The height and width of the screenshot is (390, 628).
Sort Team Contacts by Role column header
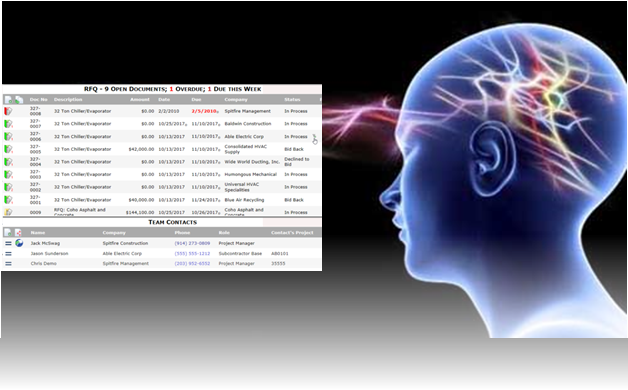point(224,232)
